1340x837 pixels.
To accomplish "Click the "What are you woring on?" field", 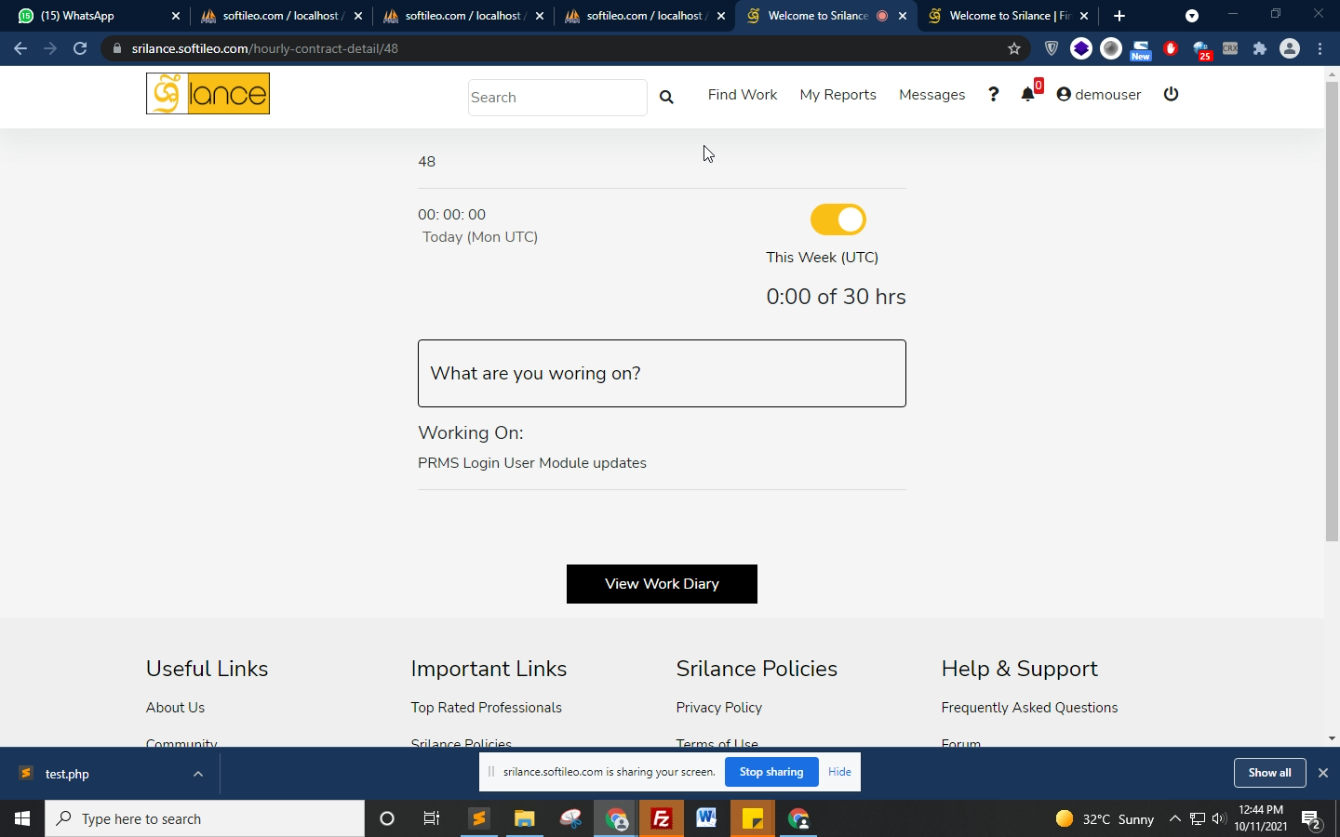I will pyautogui.click(x=662, y=373).
